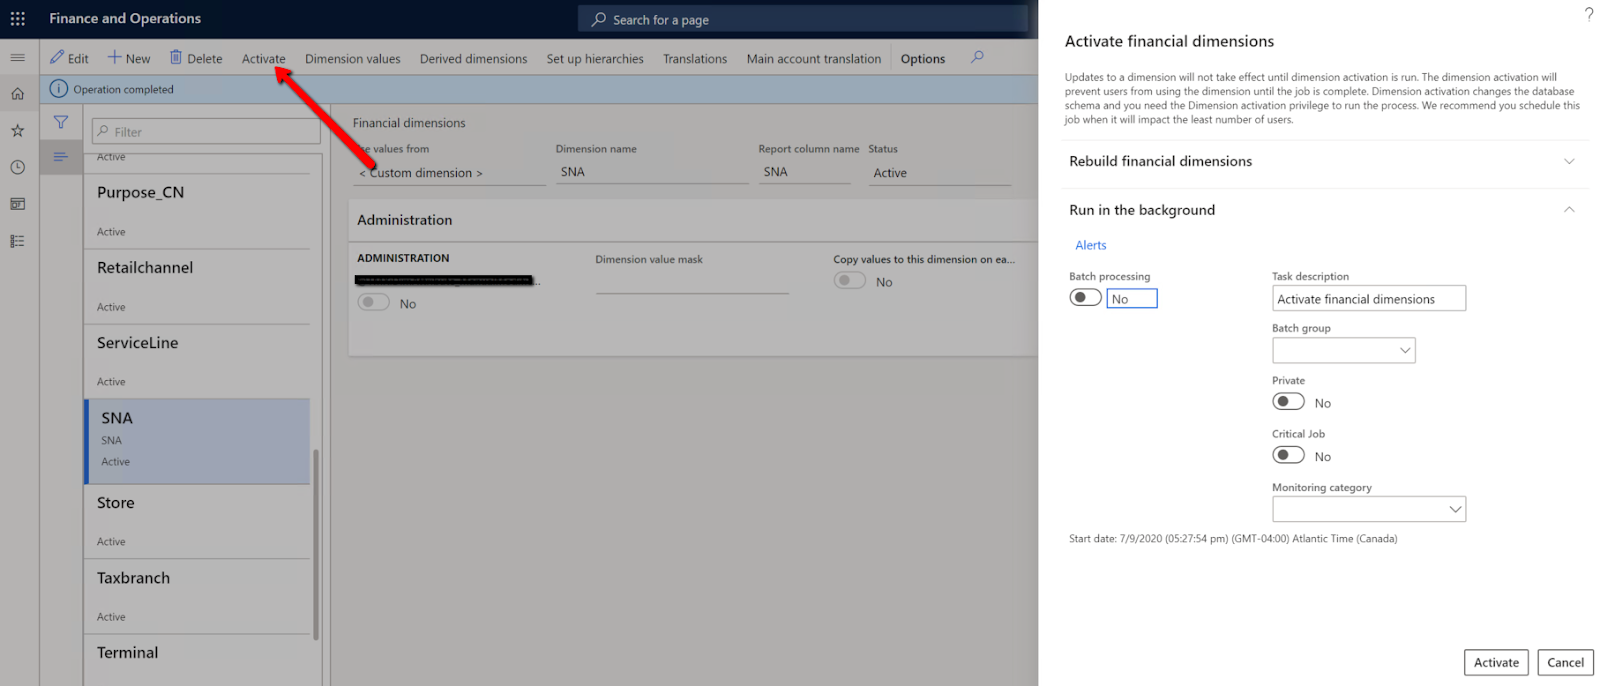Click the Operation completed info icon
This screenshot has height=686, width=1600.
tap(59, 89)
